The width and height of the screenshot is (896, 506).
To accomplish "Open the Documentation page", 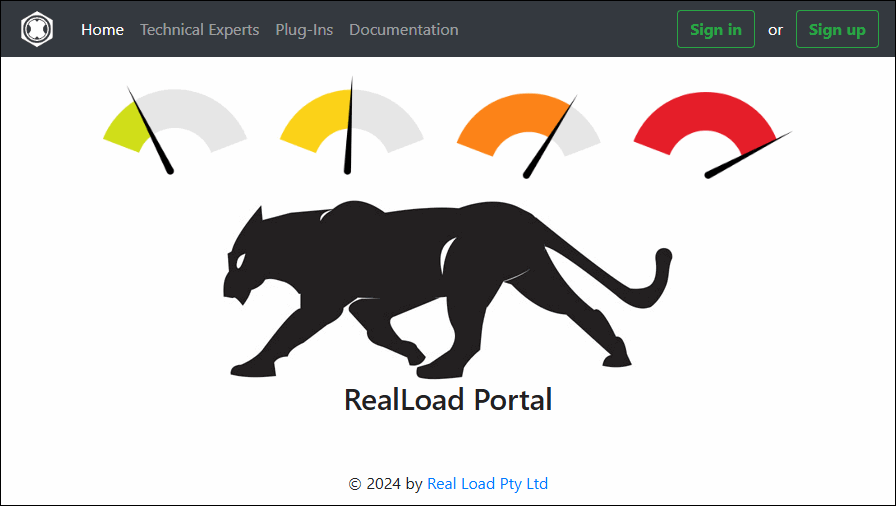I will pyautogui.click(x=403, y=30).
